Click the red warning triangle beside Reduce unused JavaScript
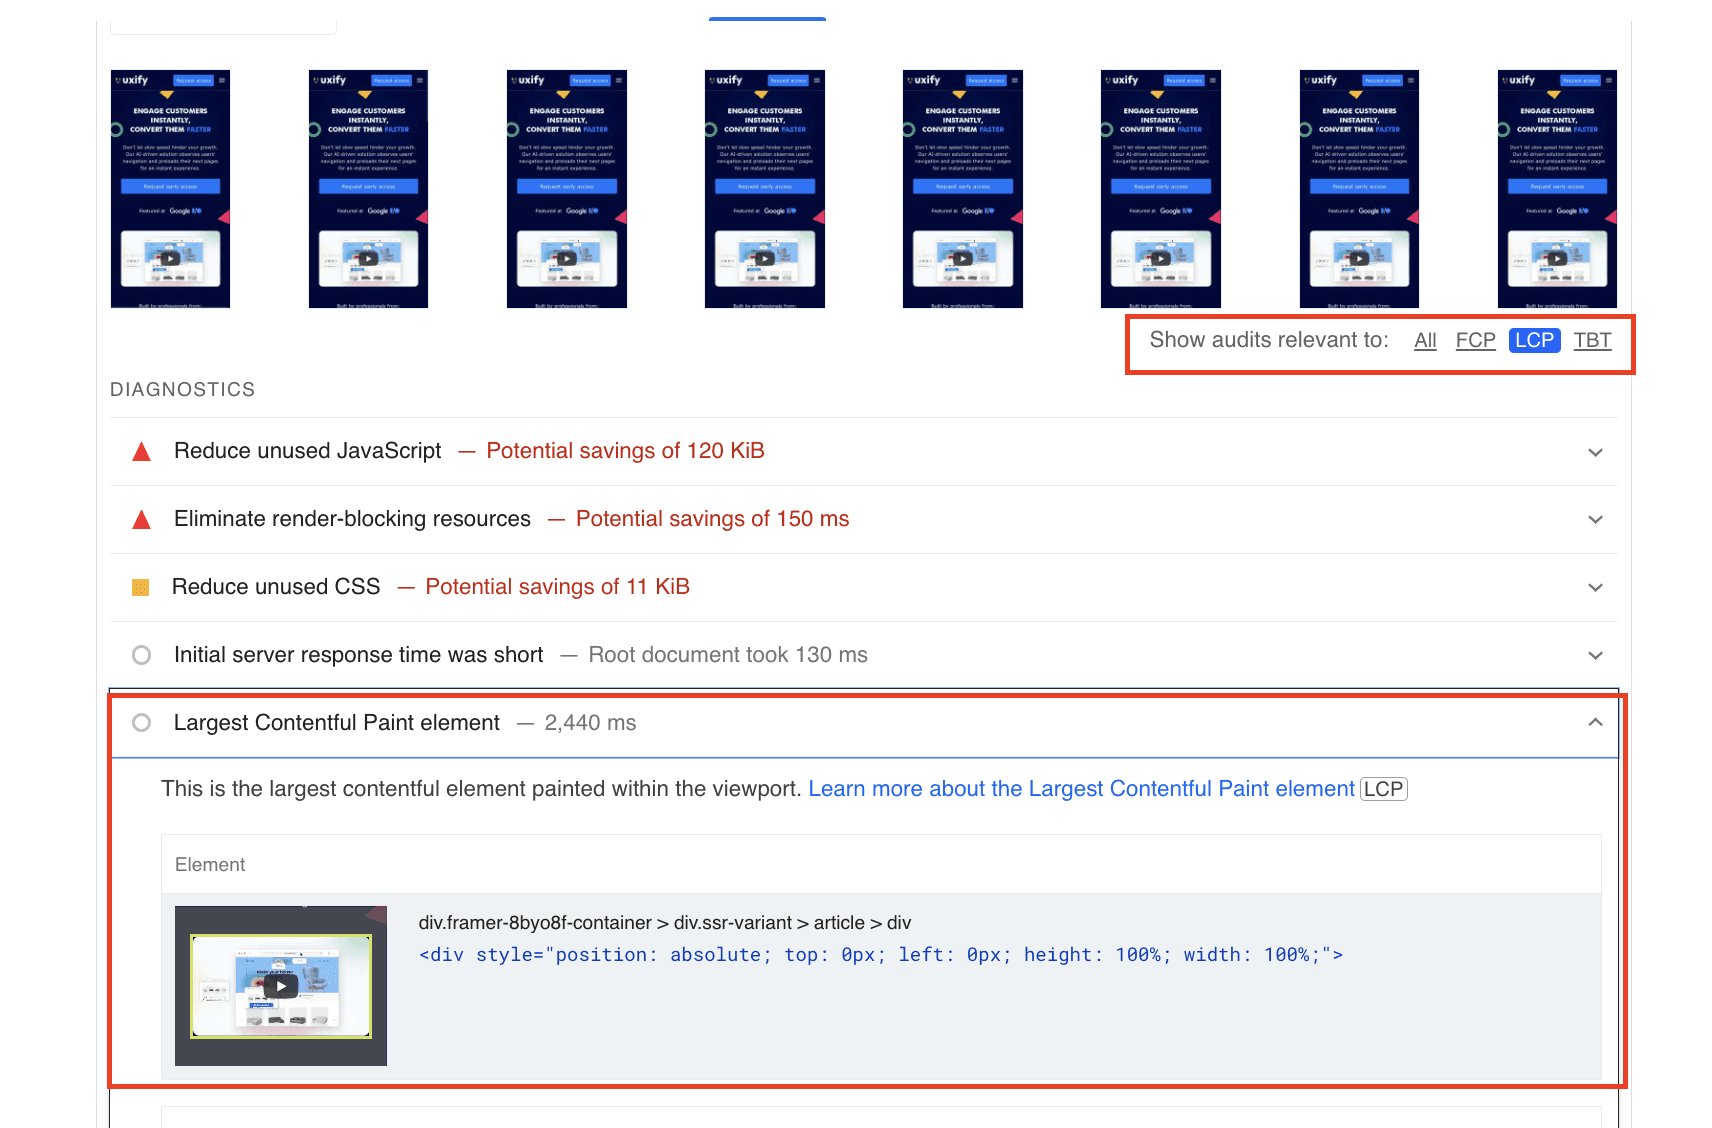Viewport: 1712px width, 1128px height. click(141, 451)
